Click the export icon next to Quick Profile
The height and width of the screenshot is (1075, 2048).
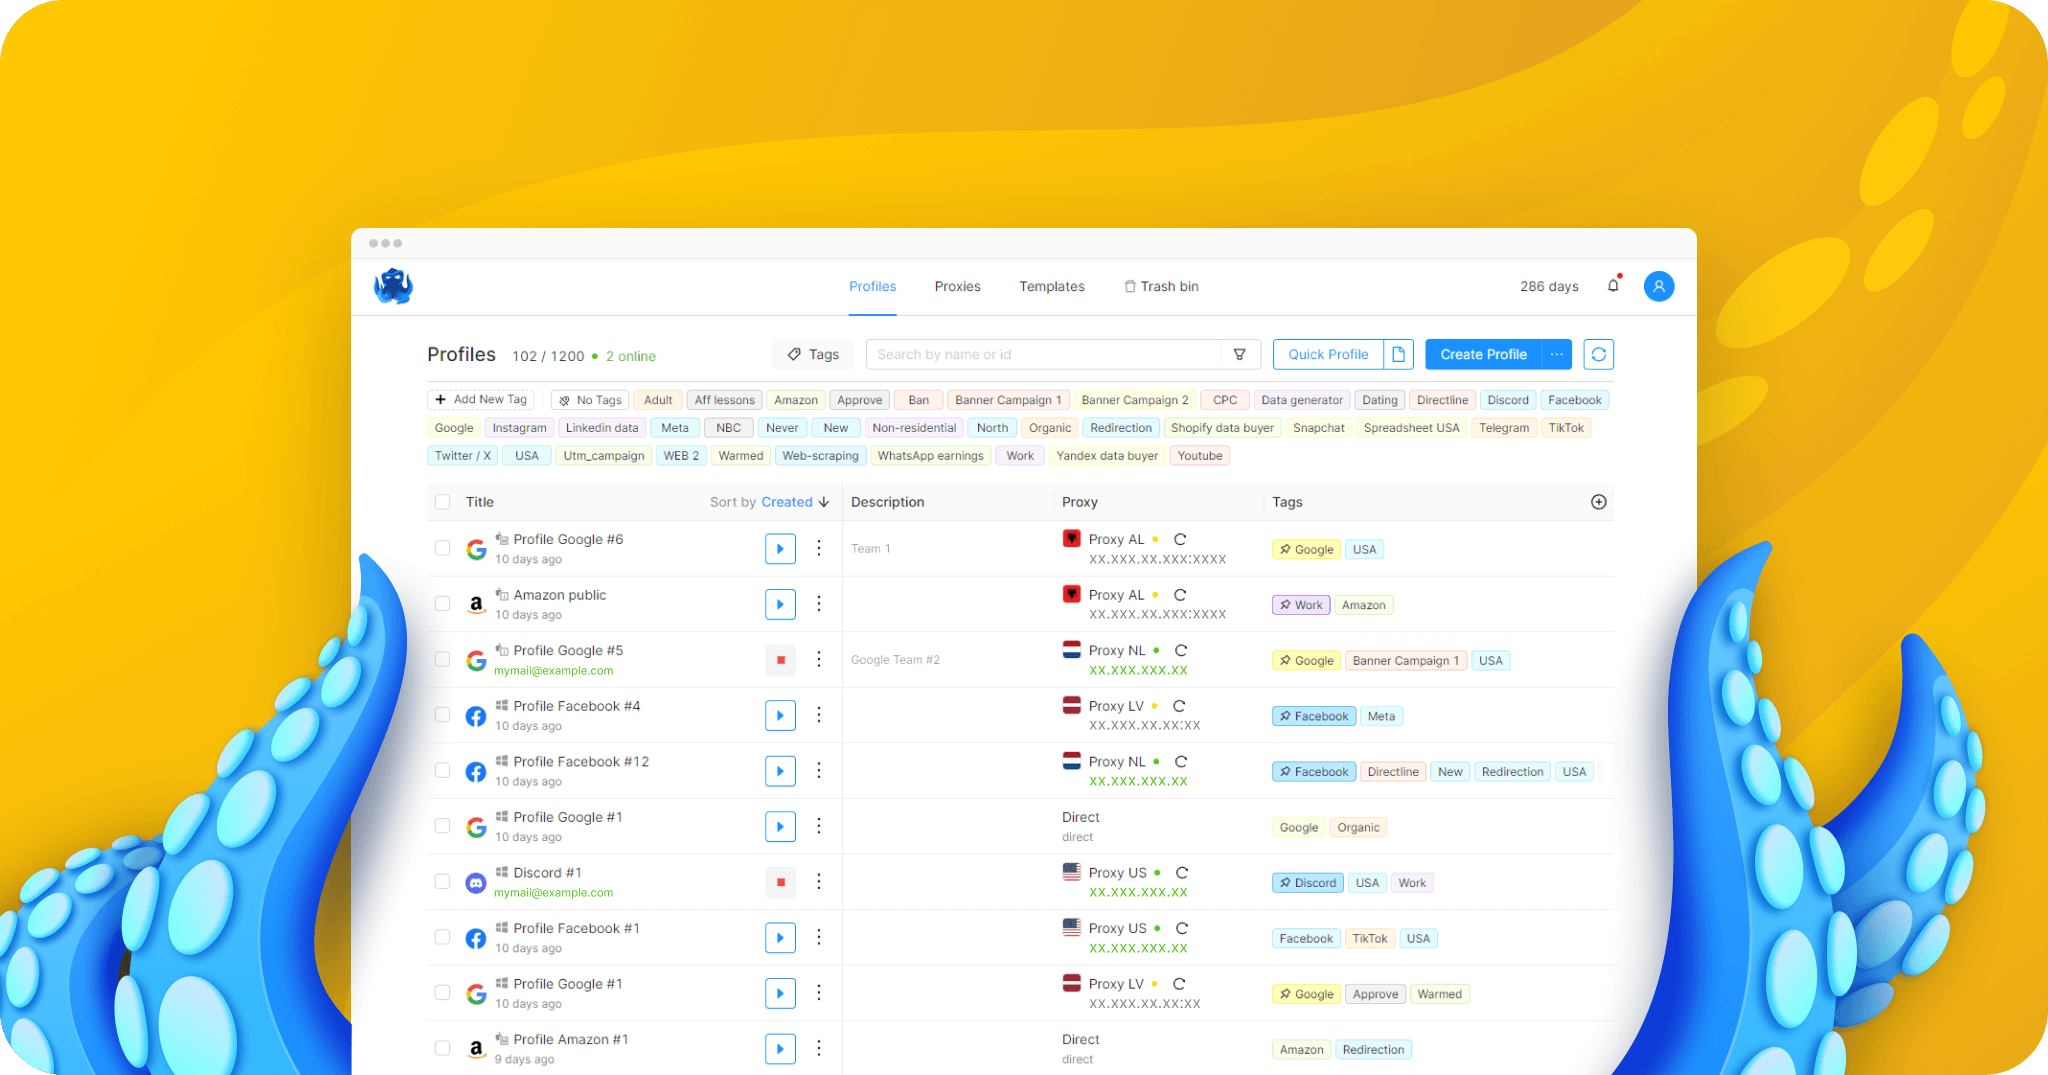[x=1398, y=354]
